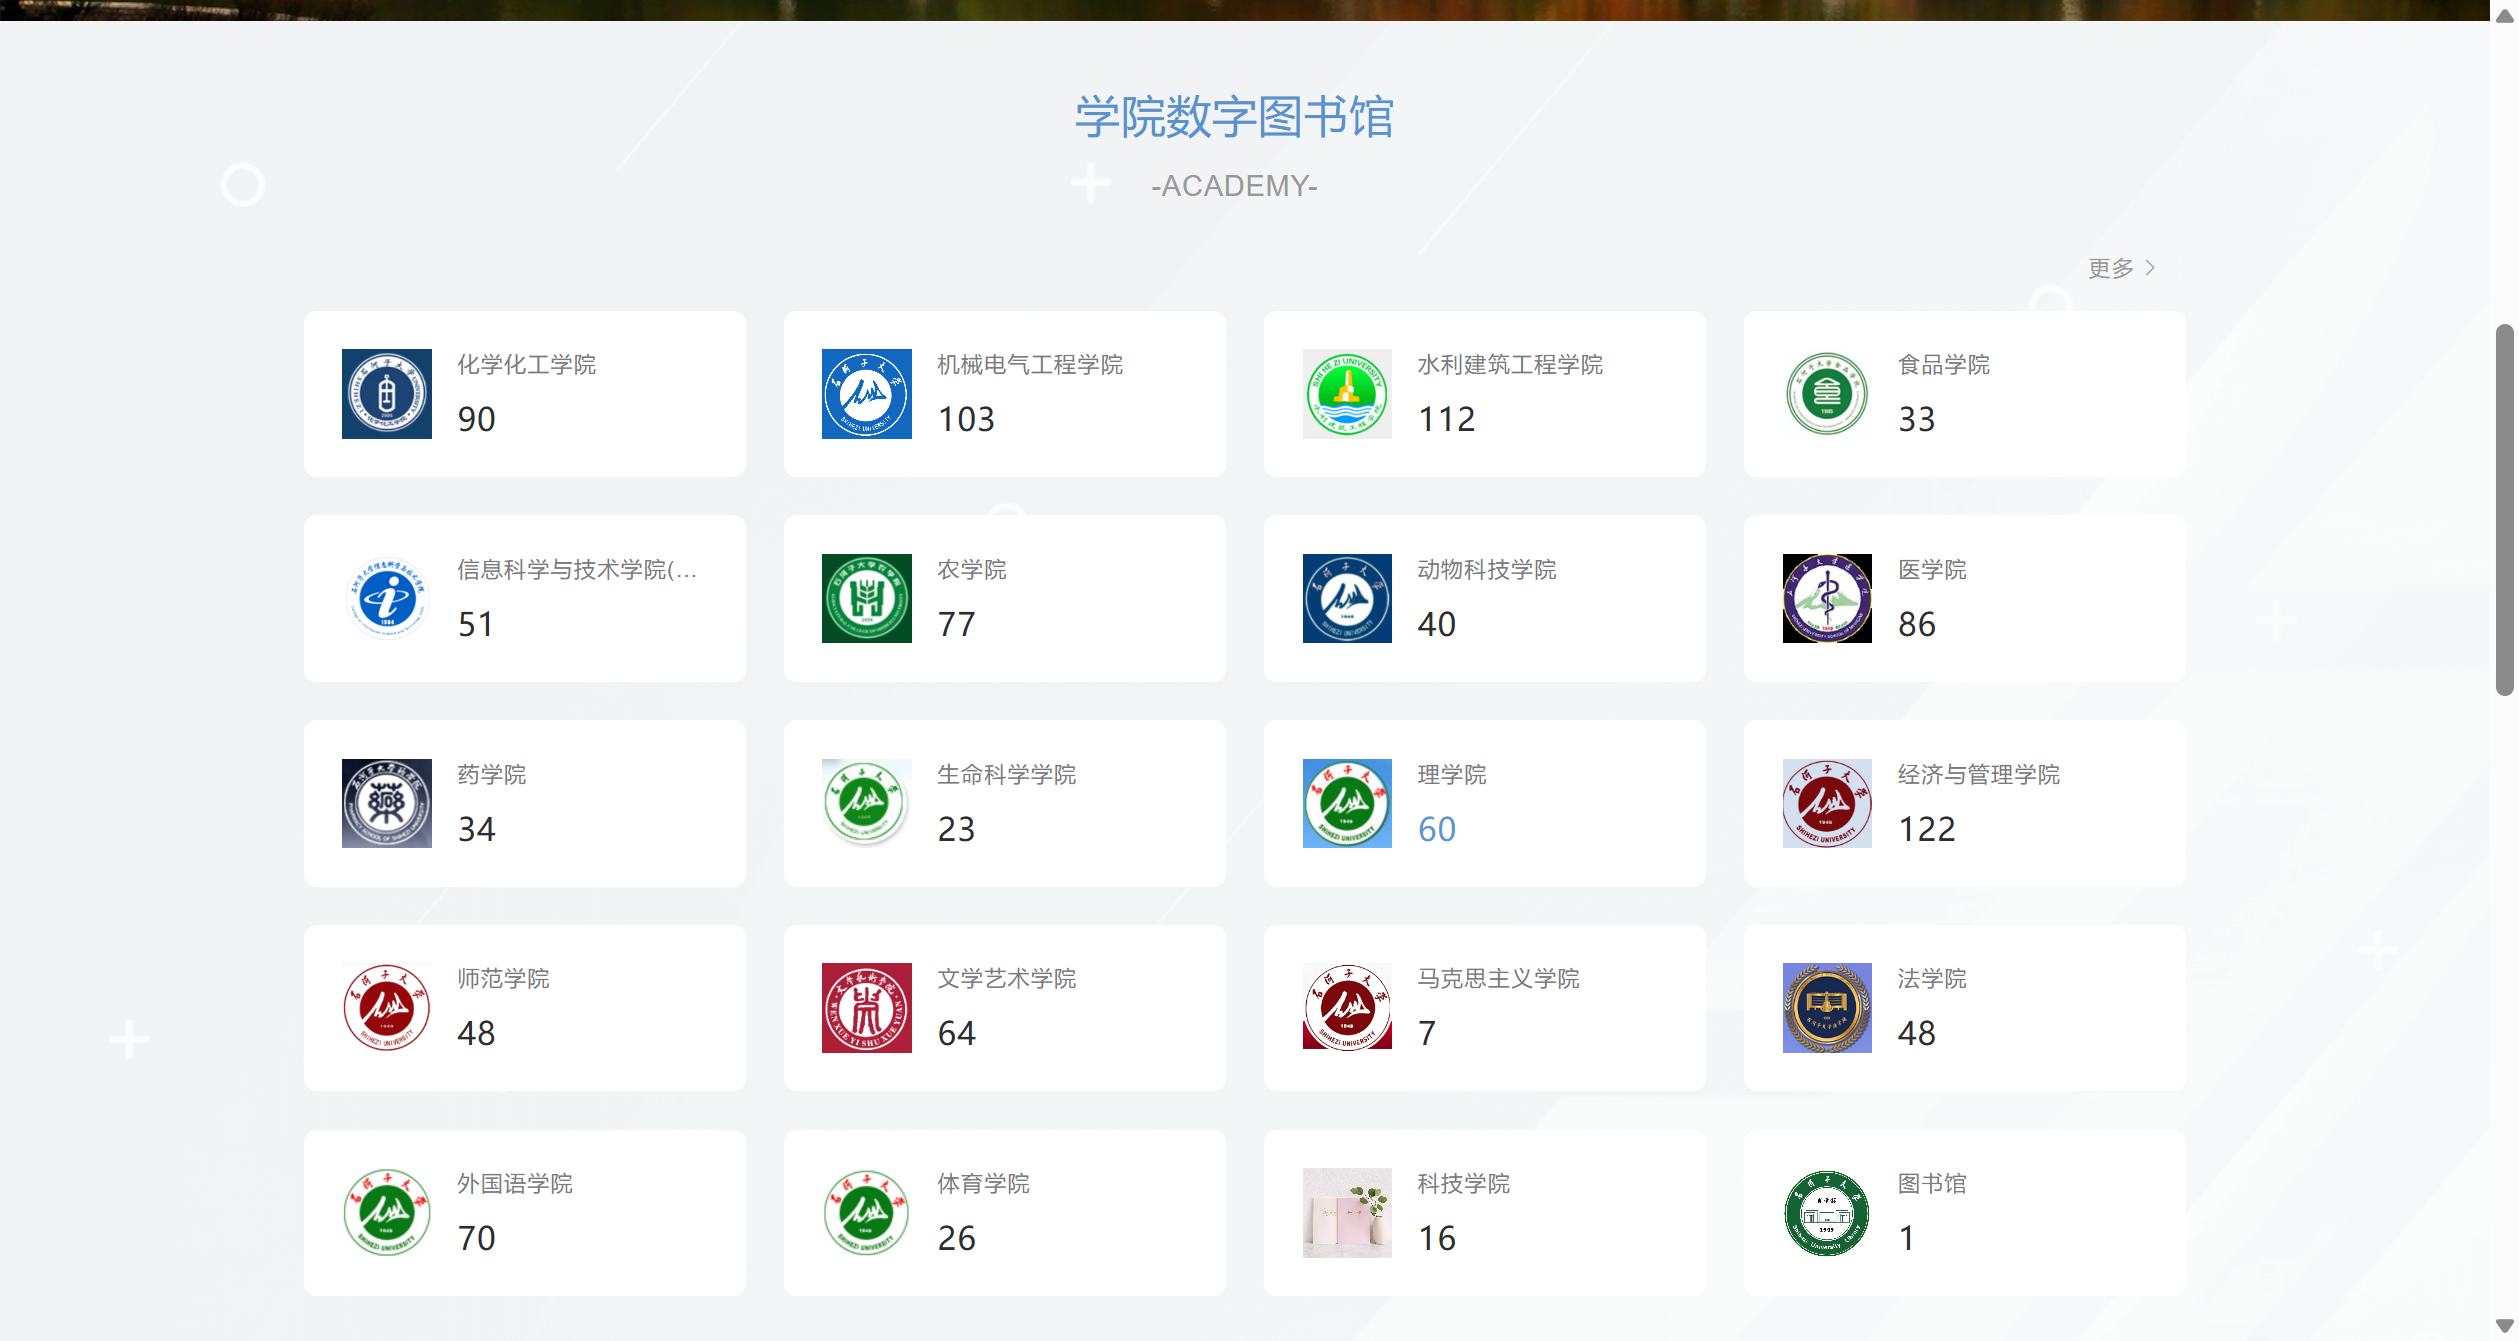Open the 医学院 emblem icon

[1826, 598]
